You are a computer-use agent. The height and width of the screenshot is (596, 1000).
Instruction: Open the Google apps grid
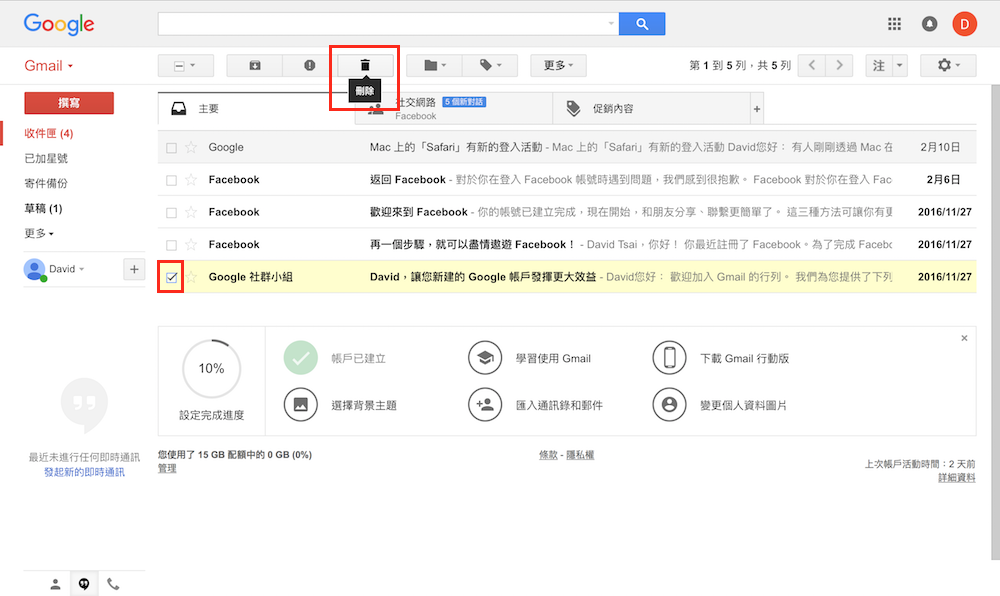[895, 24]
